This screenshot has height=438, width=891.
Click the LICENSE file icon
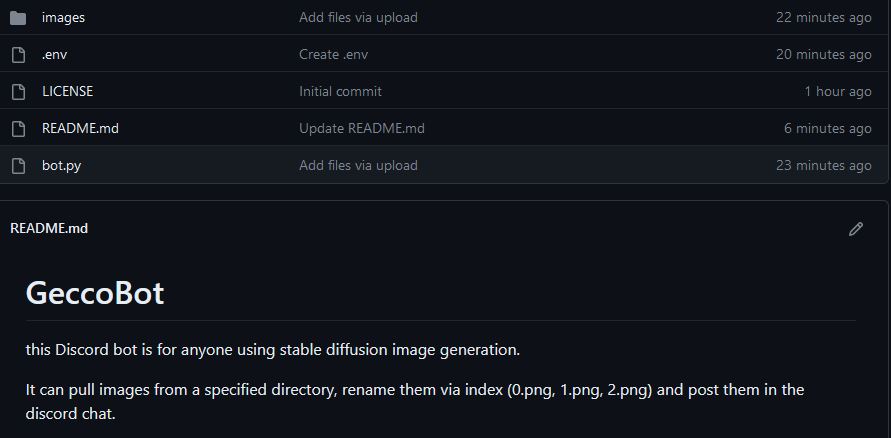coord(17,91)
